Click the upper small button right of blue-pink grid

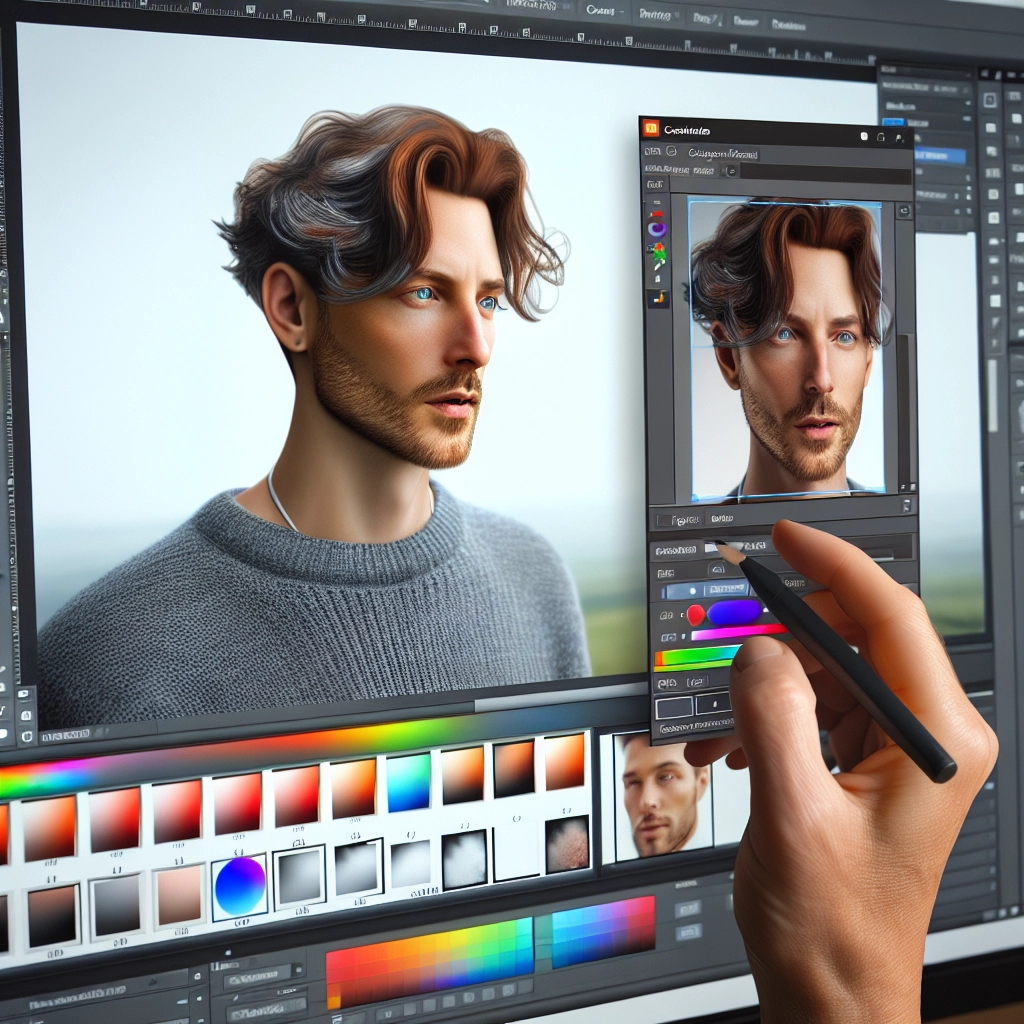click(x=688, y=908)
